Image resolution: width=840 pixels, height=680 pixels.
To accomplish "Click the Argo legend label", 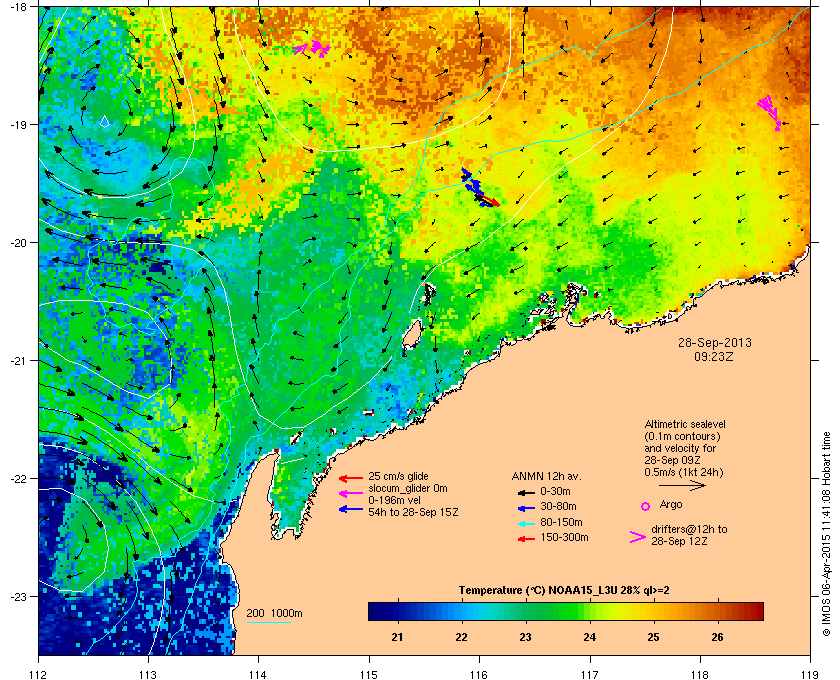I will [671, 505].
